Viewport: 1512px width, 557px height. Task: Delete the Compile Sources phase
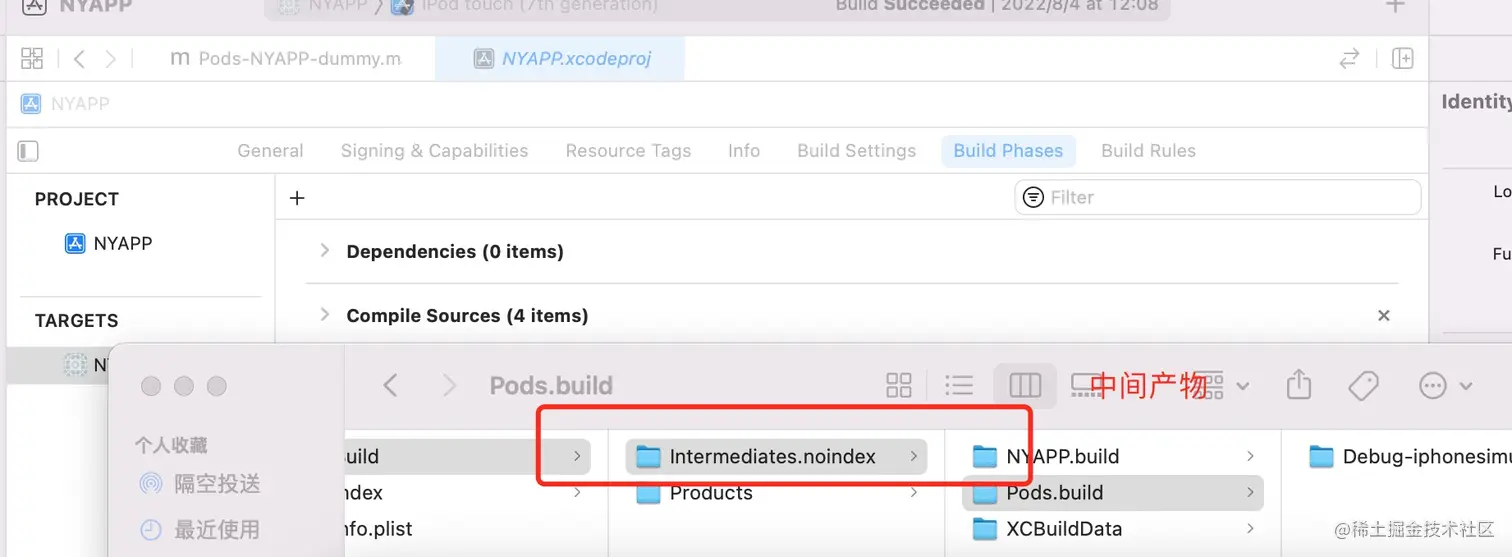[1384, 316]
